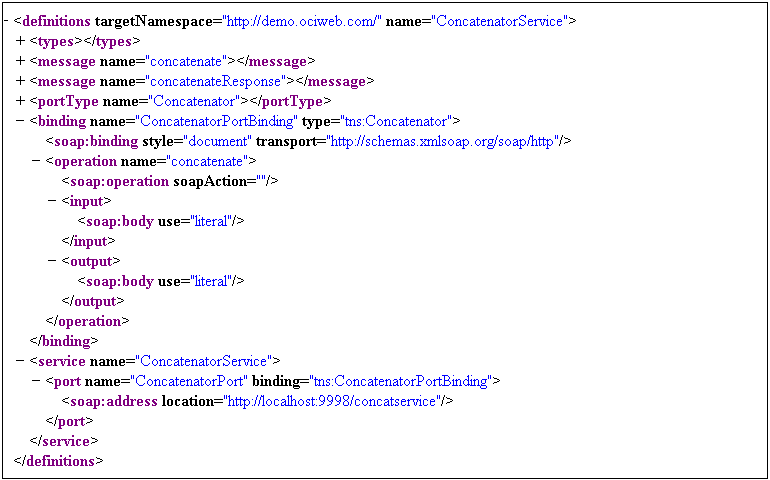Viewport: 770px width, 480px height.
Task: Click soap:body literal under output
Action: 161,281
